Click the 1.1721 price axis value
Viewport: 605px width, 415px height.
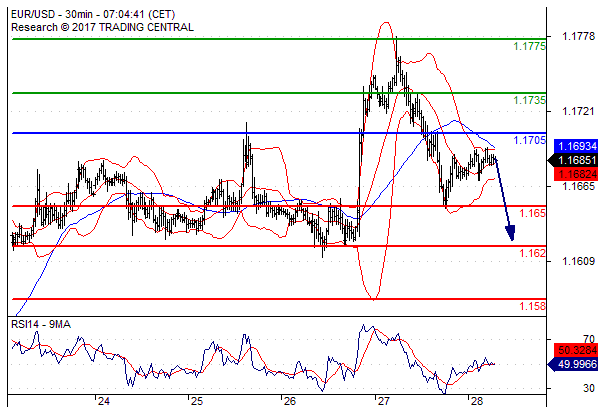tap(578, 111)
